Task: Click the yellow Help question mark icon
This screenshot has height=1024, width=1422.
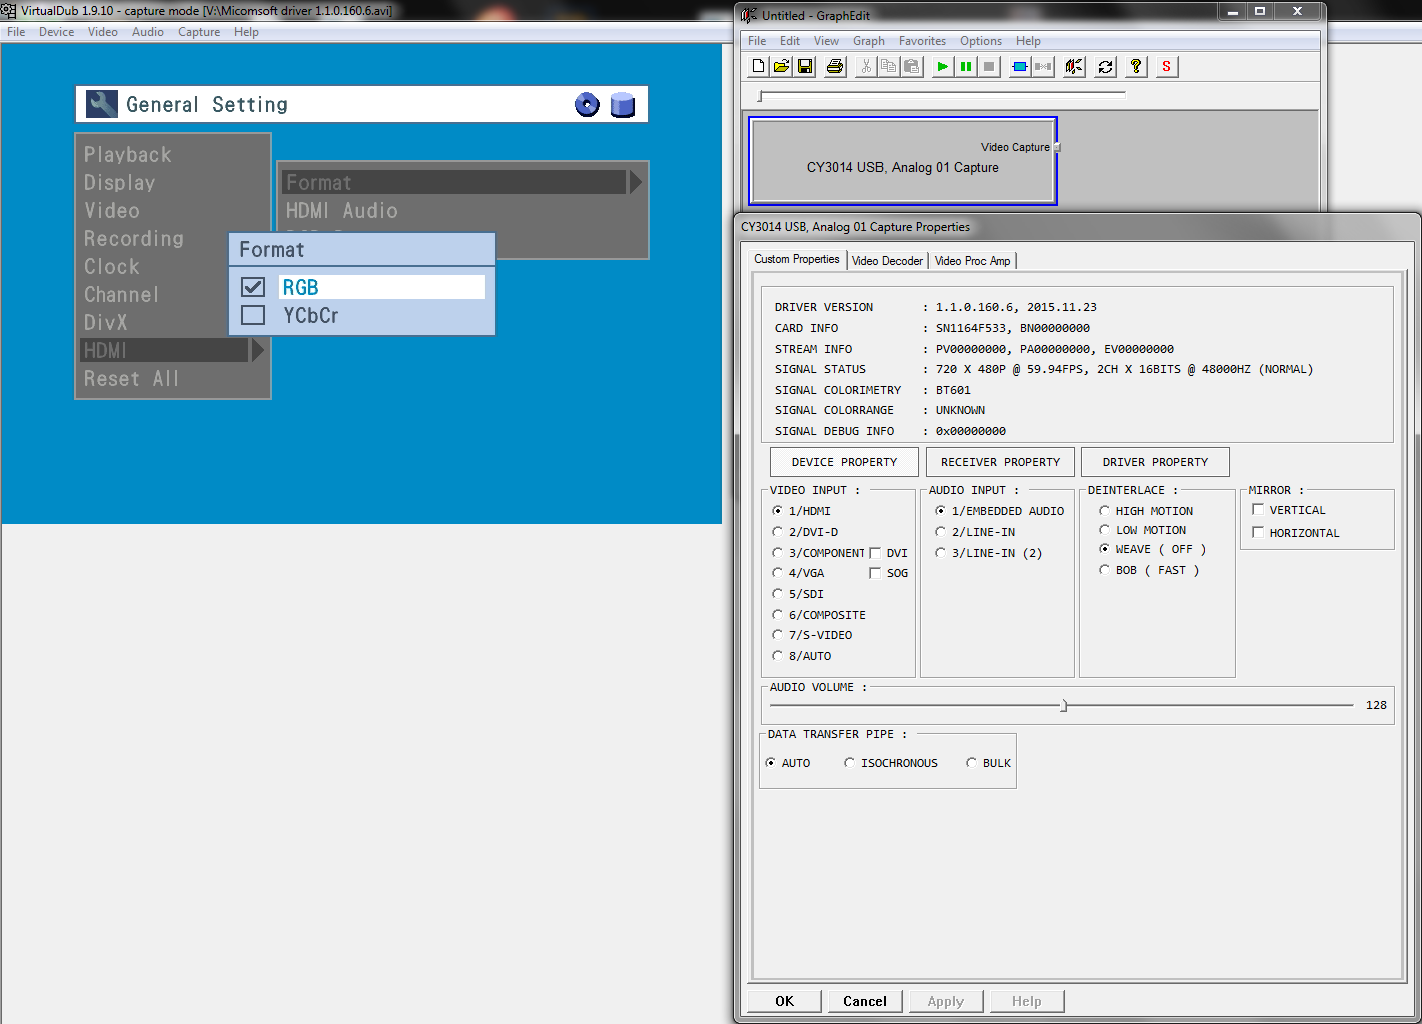Action: [x=1136, y=67]
